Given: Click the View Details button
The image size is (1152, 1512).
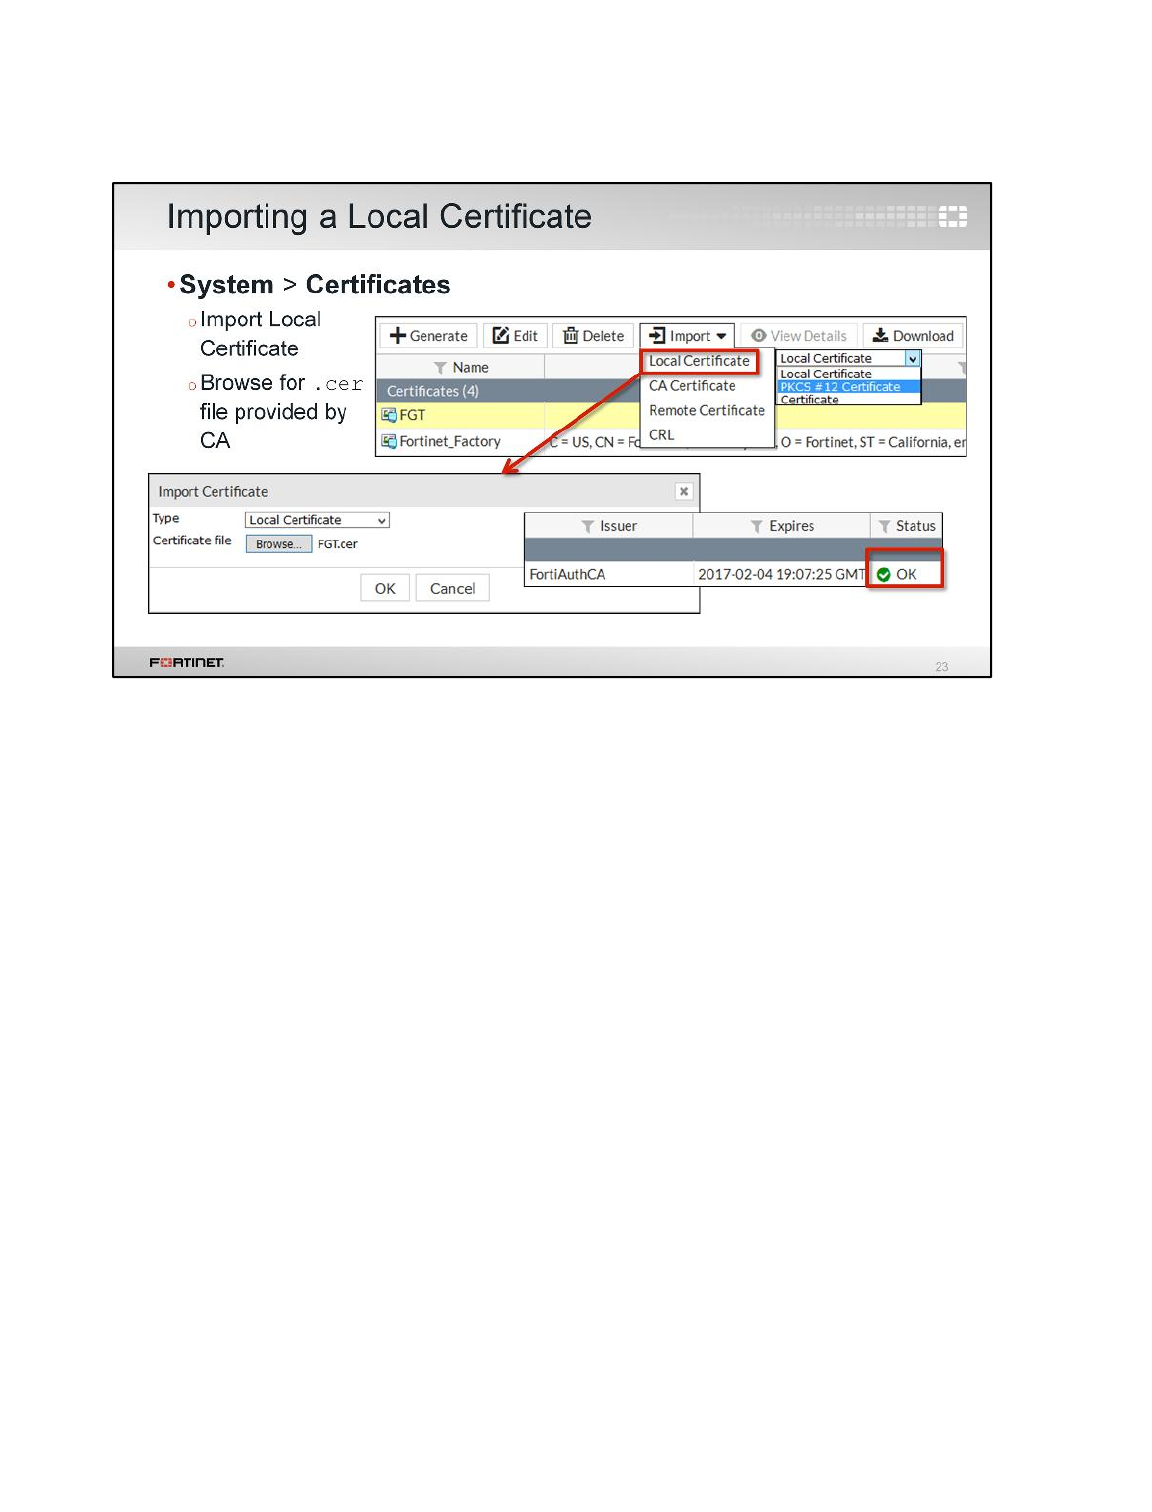Looking at the screenshot, I should pyautogui.click(x=799, y=336).
